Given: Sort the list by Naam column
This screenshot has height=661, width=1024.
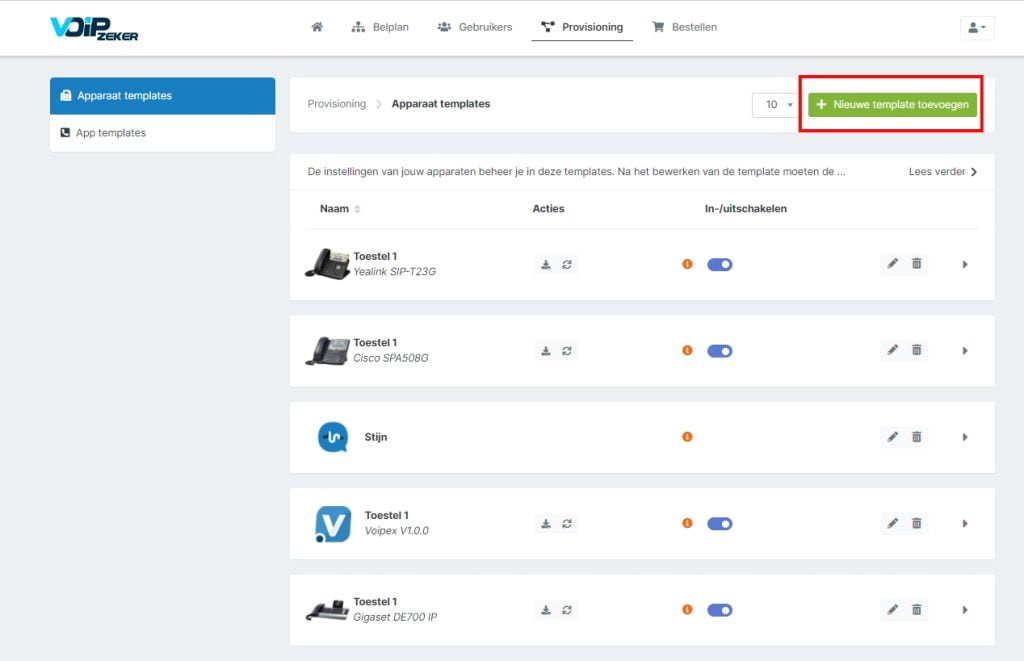Looking at the screenshot, I should (340, 209).
